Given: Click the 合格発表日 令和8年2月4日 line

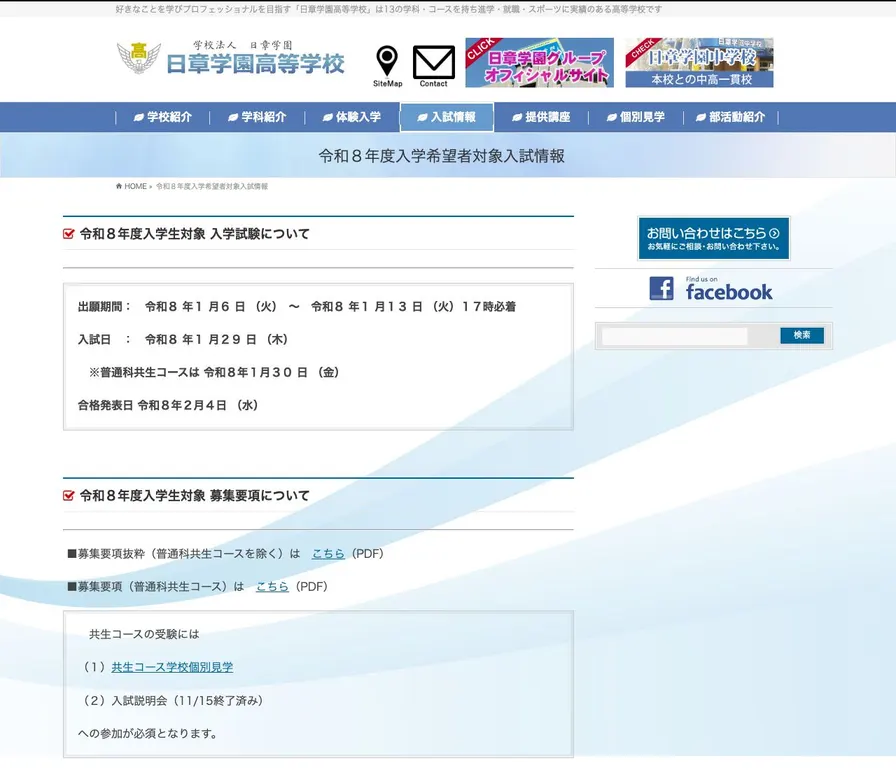Looking at the screenshot, I should pos(168,405).
